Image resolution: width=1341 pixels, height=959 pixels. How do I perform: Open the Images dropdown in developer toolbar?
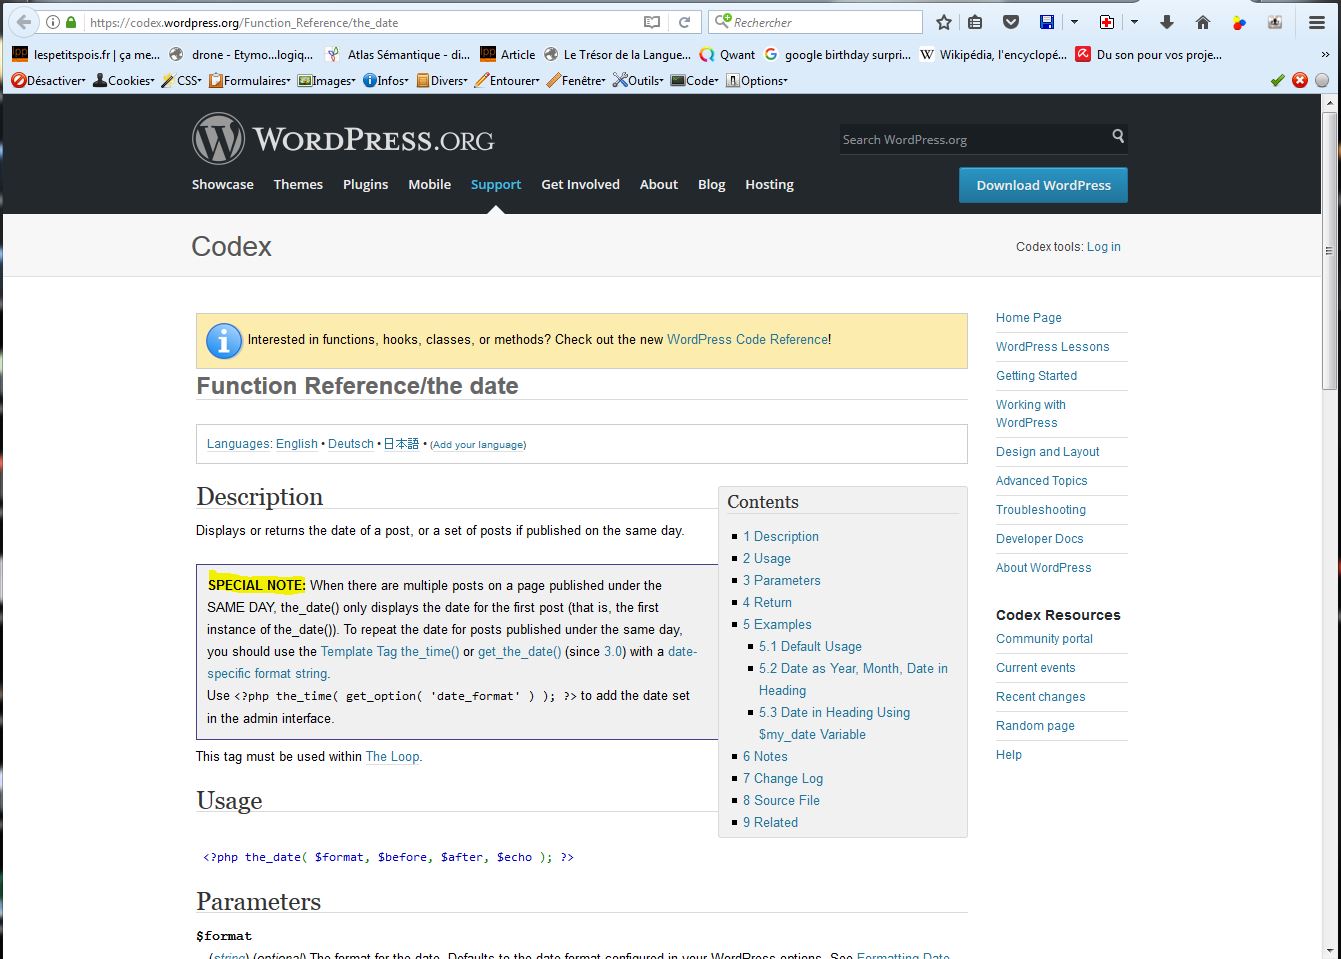pos(327,81)
